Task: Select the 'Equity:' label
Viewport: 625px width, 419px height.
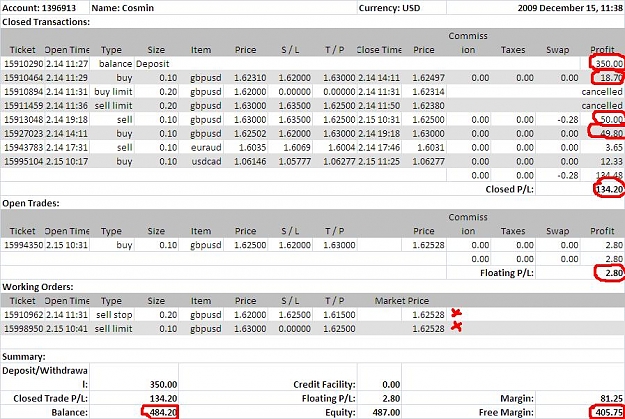Action: 340,413
